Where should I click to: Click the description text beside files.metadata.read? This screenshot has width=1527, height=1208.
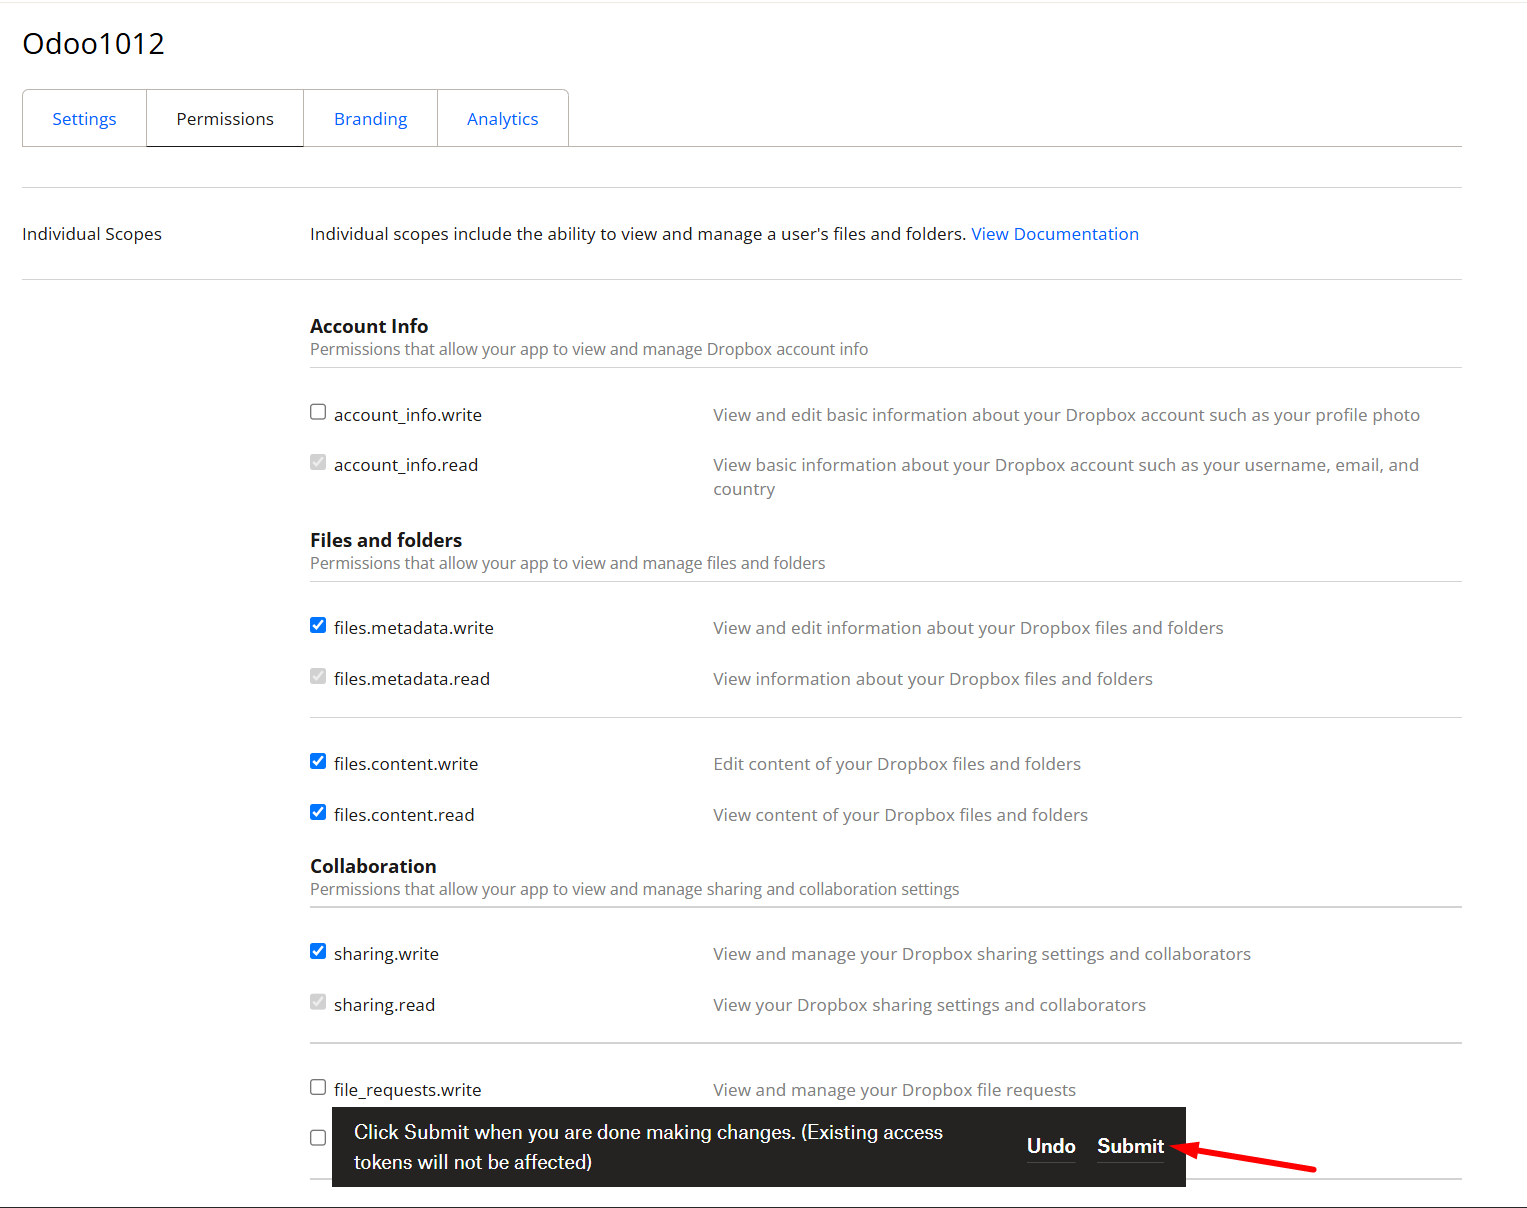click(933, 679)
